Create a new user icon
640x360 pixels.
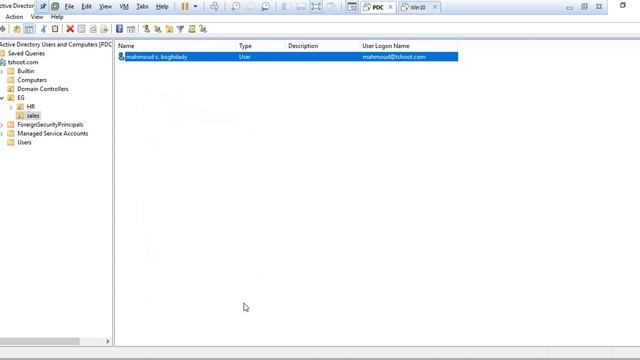tap(146, 29)
